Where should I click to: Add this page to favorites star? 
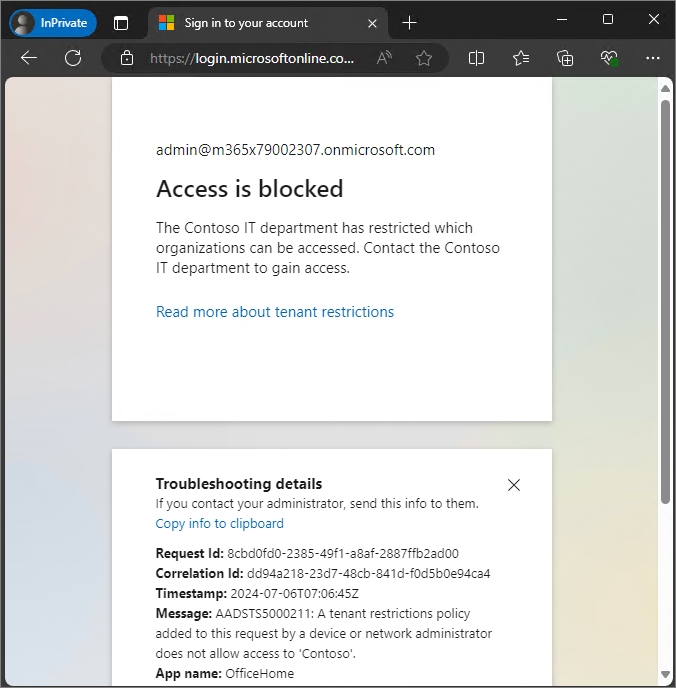click(423, 58)
